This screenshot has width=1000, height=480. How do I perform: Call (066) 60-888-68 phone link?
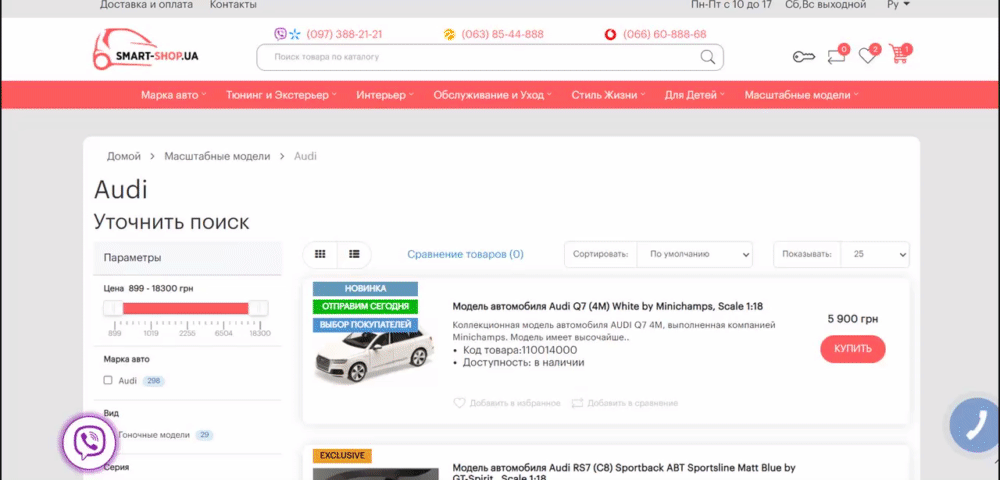click(x=665, y=34)
